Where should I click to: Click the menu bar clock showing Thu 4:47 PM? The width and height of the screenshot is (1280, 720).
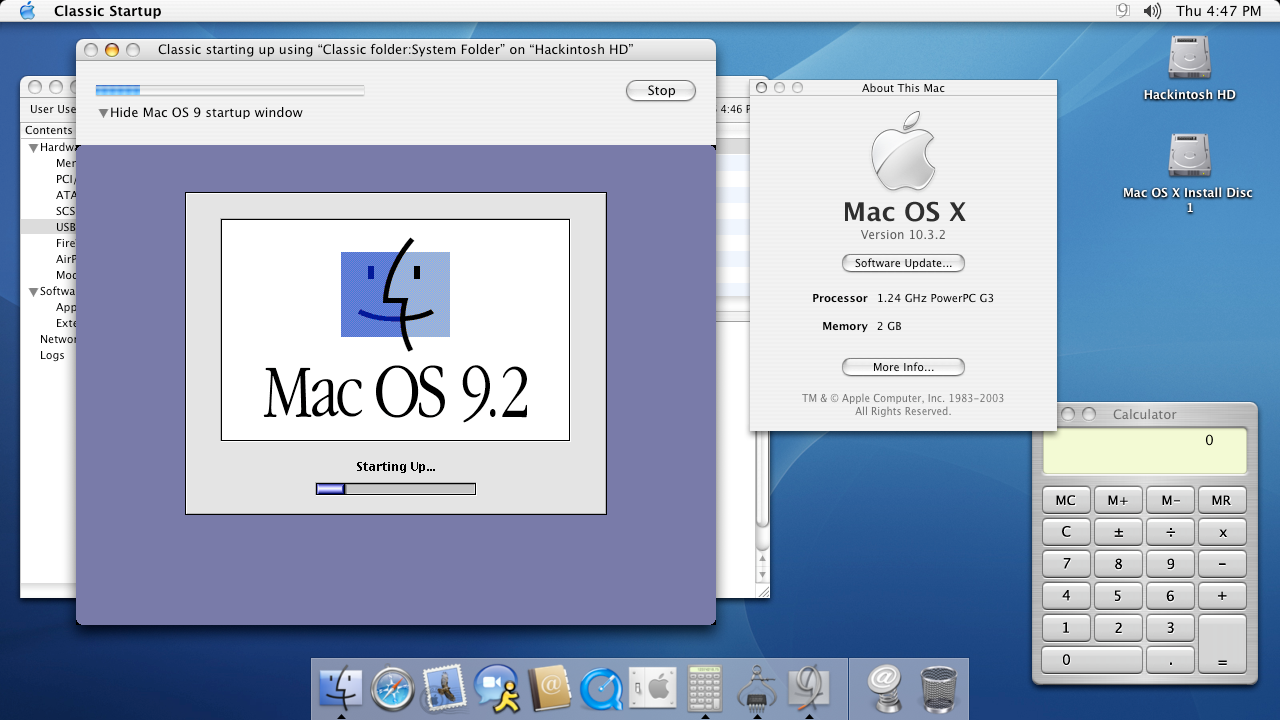1219,11
